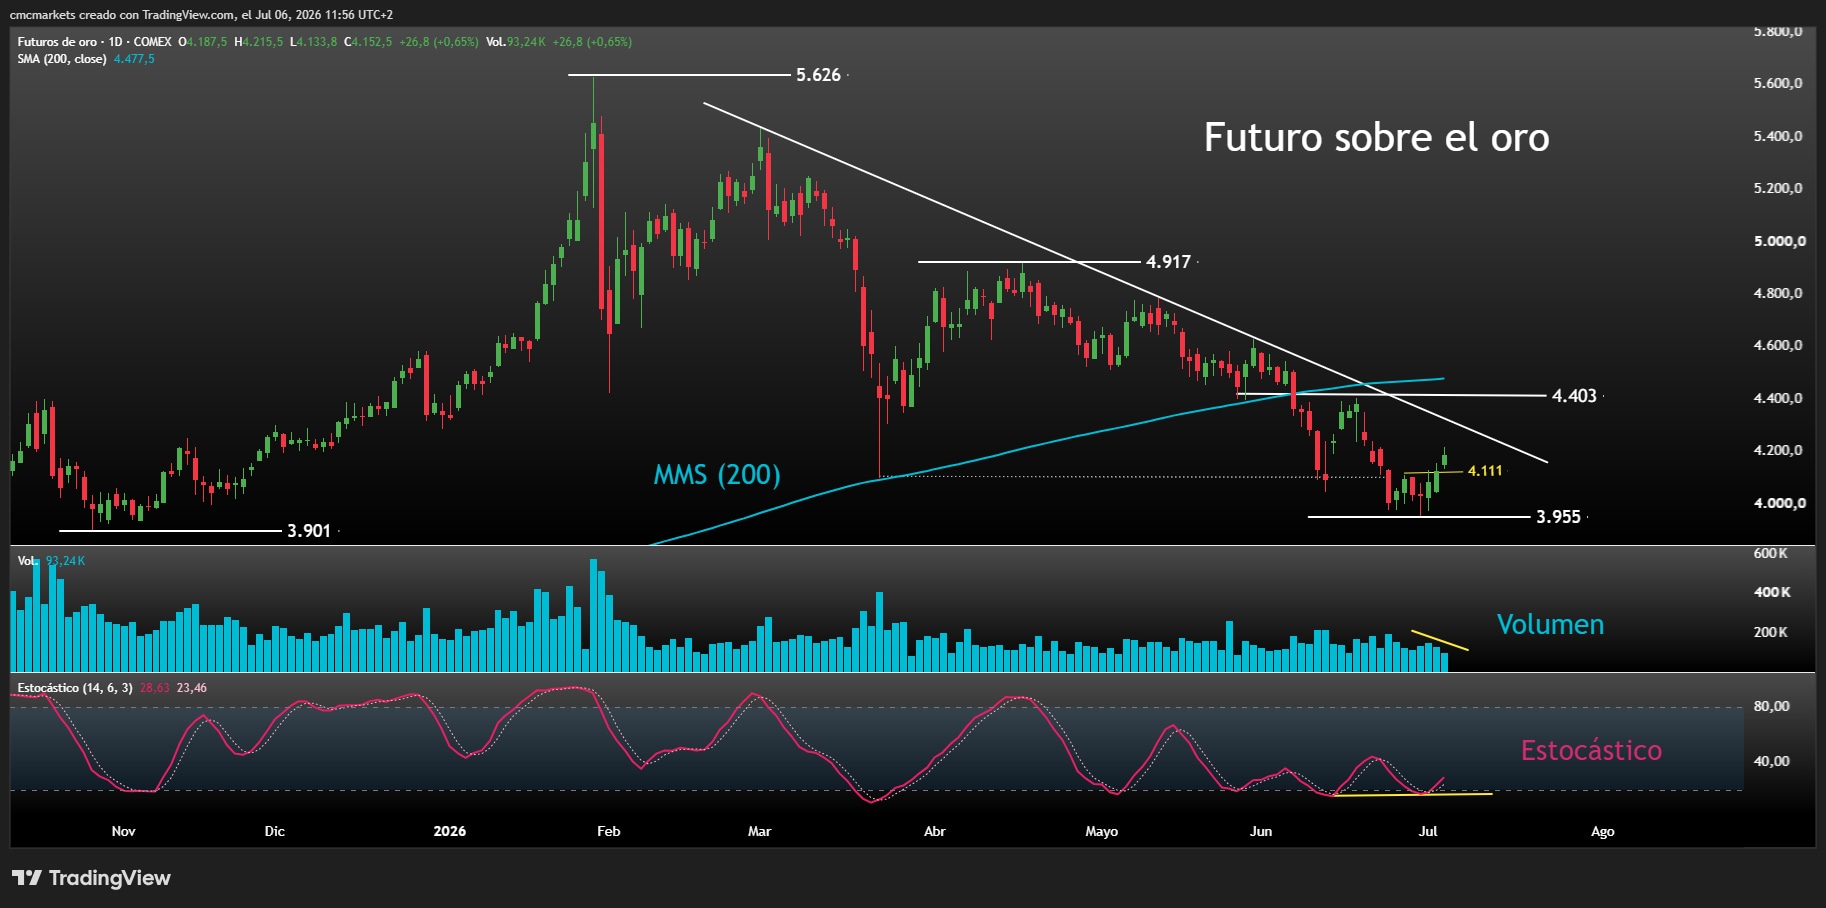Viewport: 1826px width, 908px height.
Task: Click the 'cmcmarkets creado con TradingView.com' header text
Action: tap(123, 15)
